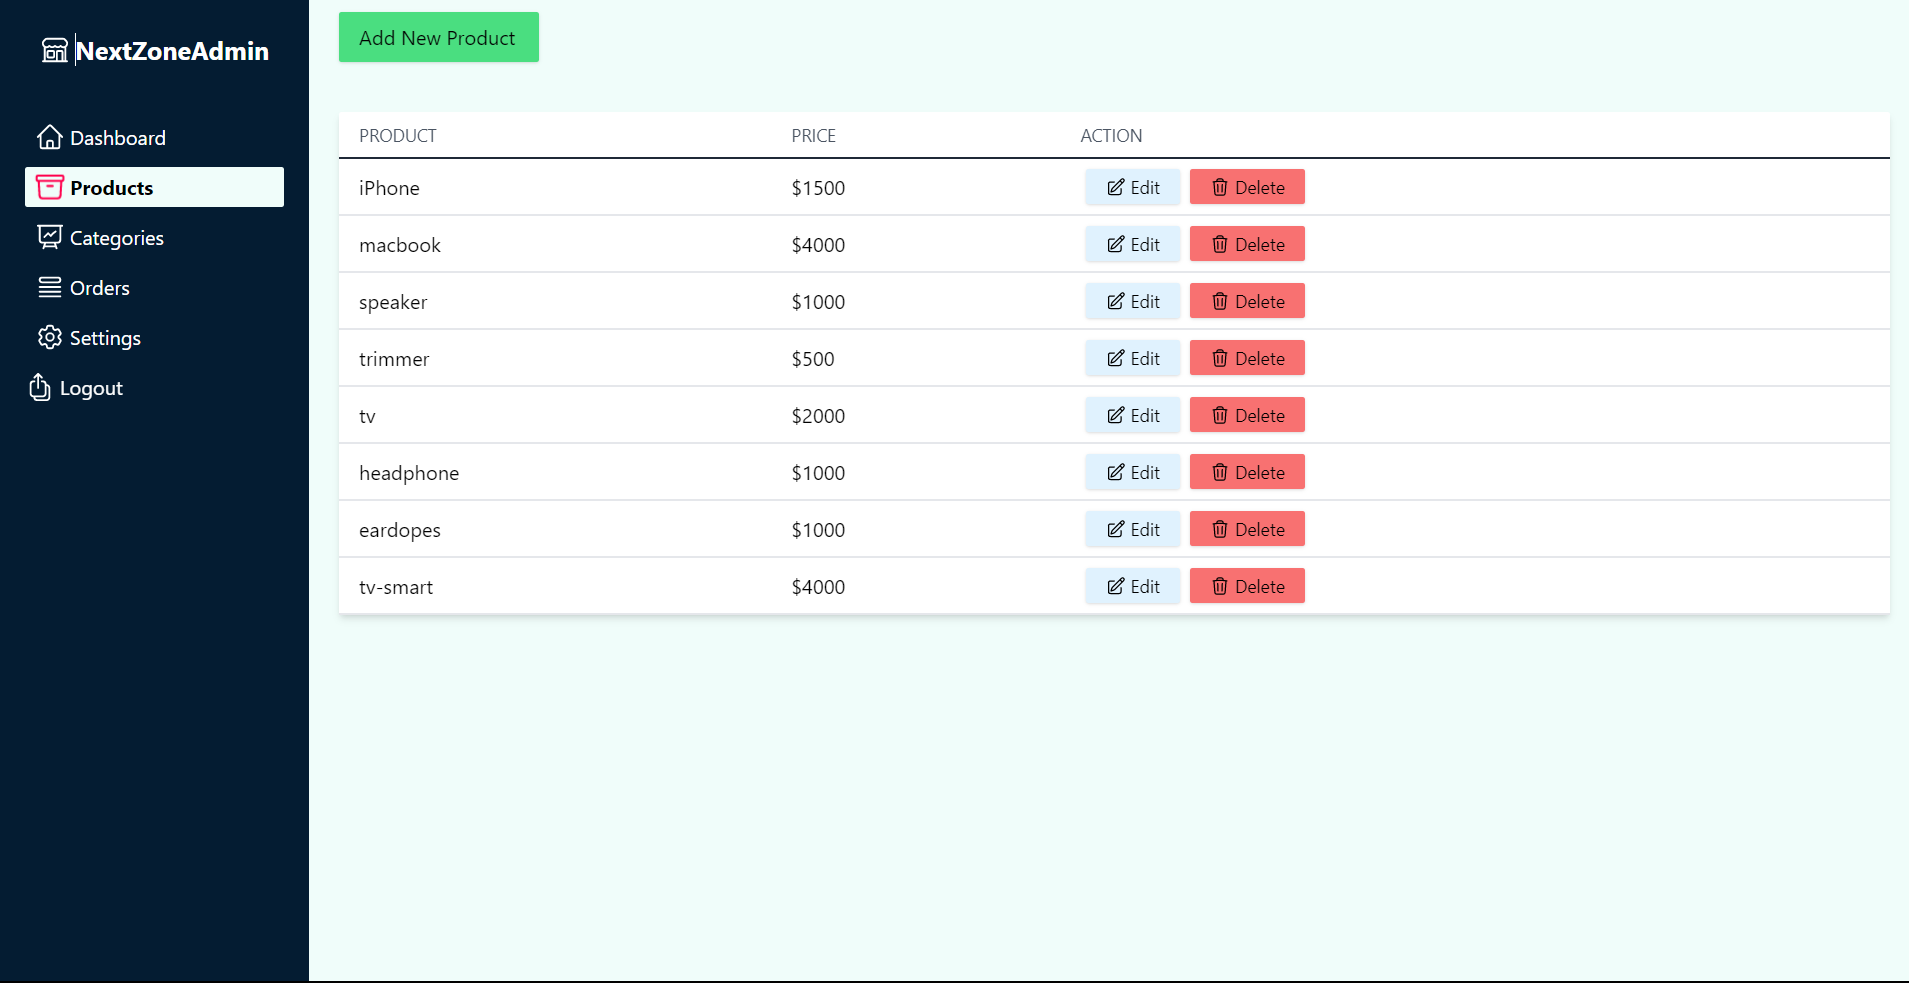Click the store icon next to NextZoneAdmin
This screenshot has height=983, width=1909.
pyautogui.click(x=55, y=49)
